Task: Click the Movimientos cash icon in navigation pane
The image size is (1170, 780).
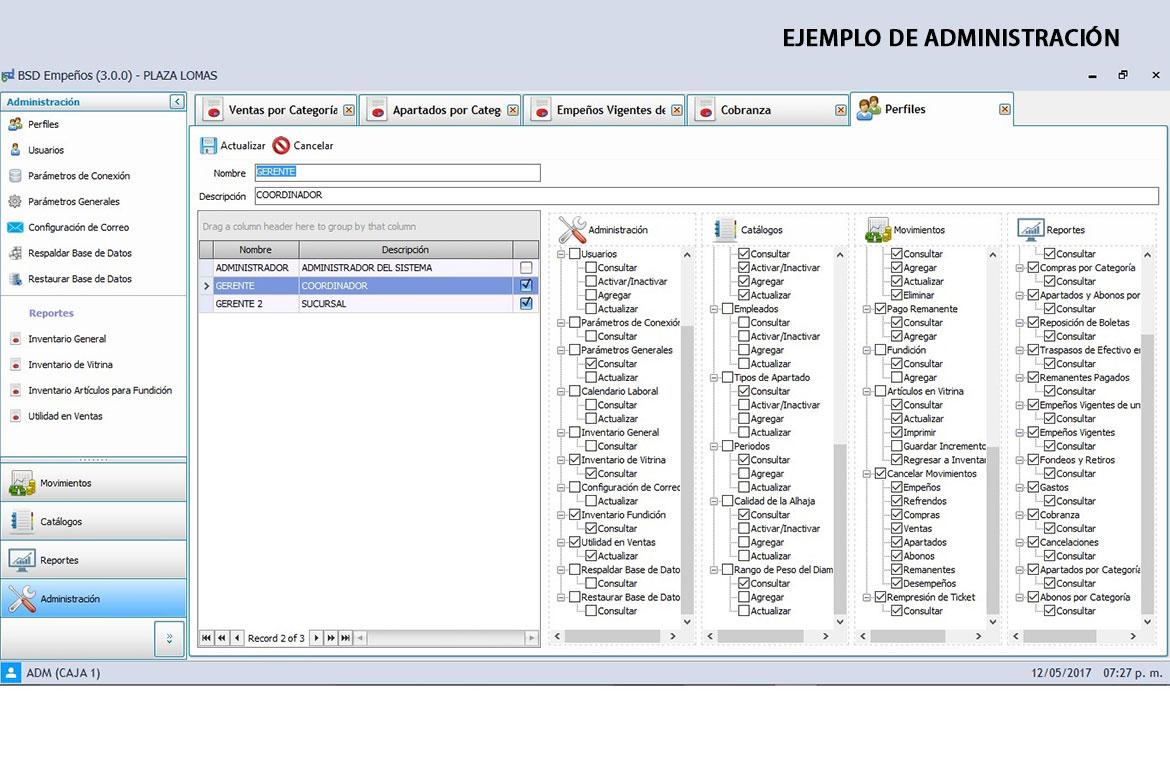Action: (22, 483)
